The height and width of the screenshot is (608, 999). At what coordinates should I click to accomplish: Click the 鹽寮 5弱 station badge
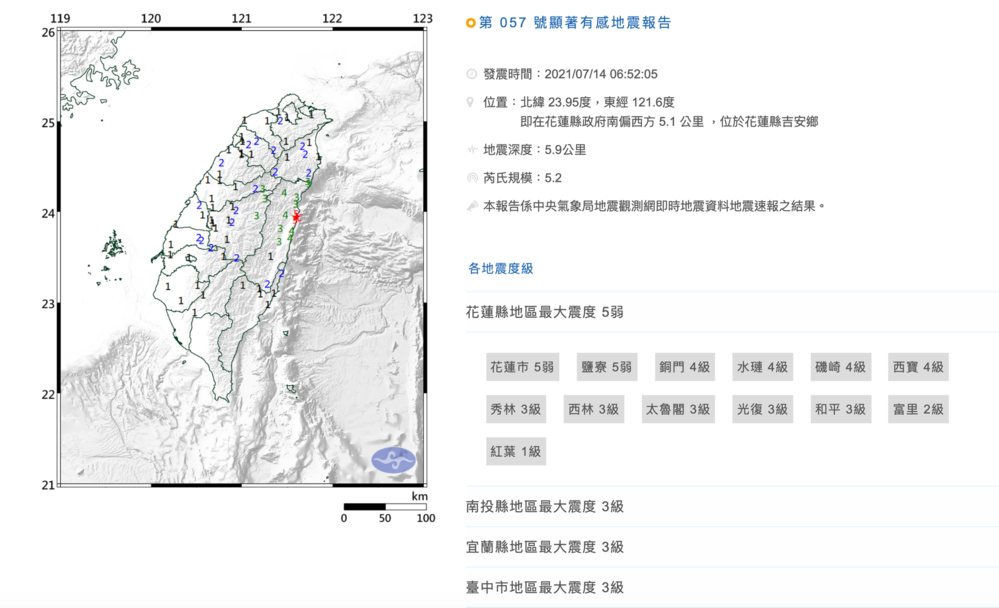(x=607, y=367)
